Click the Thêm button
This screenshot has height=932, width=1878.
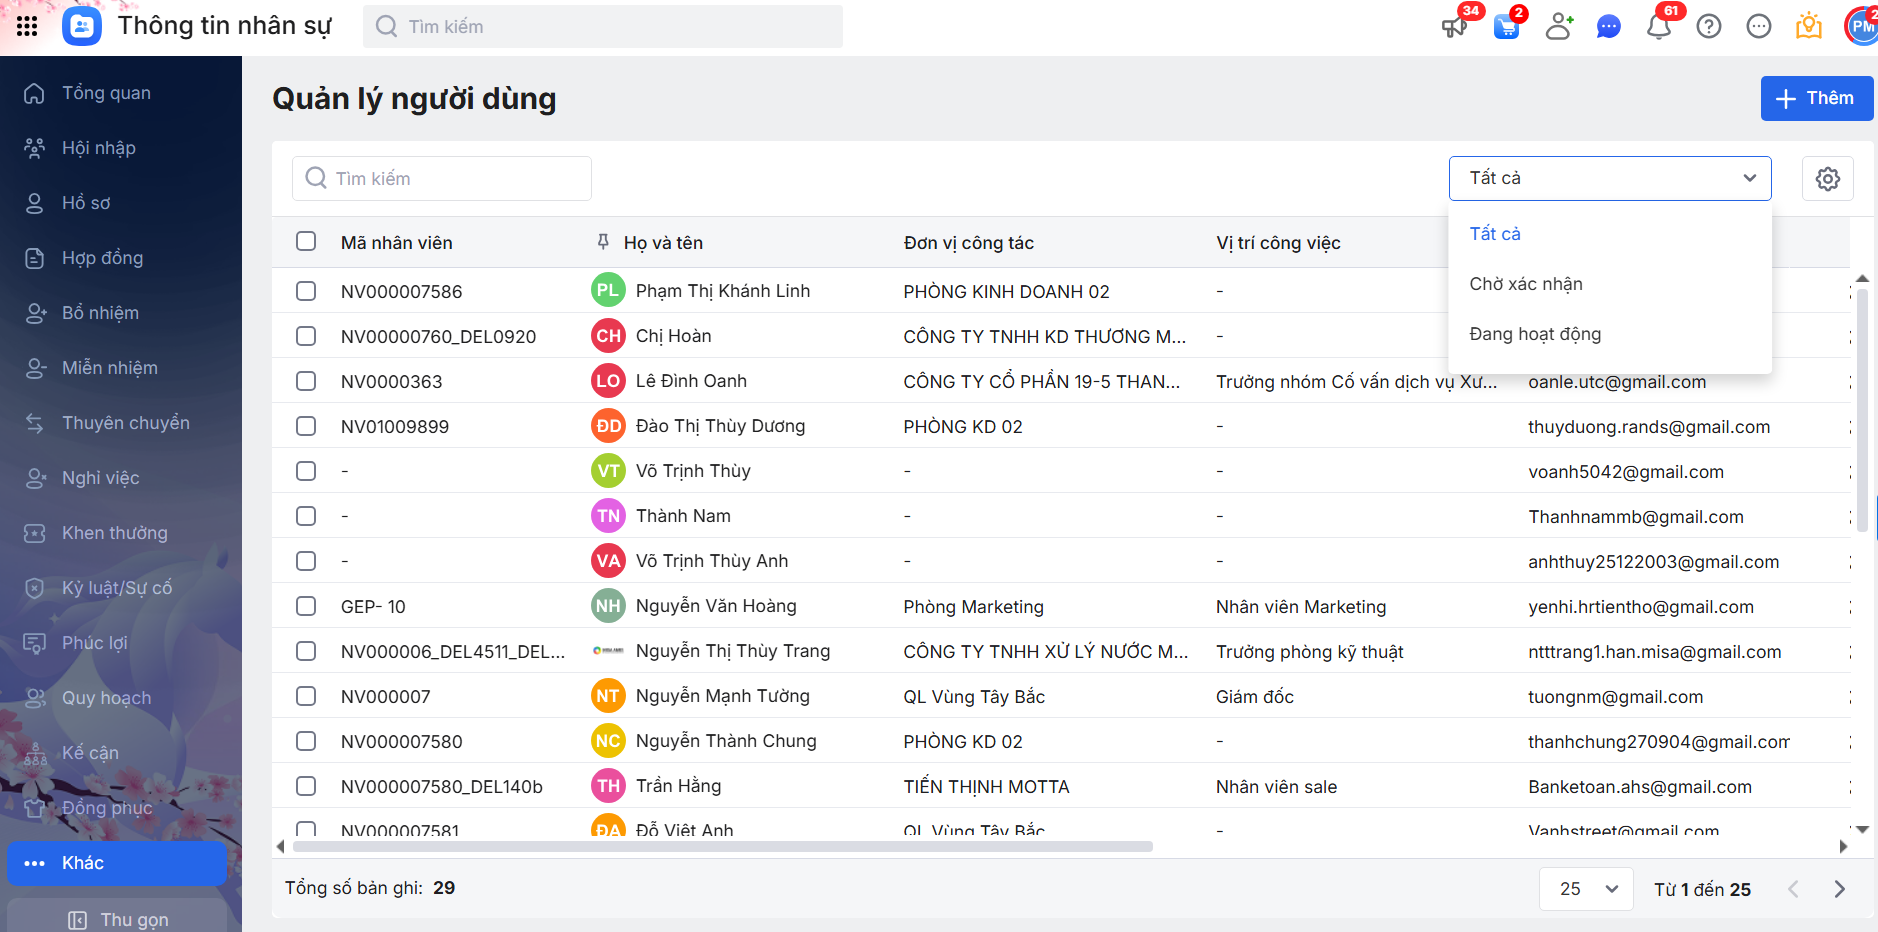tap(1815, 98)
